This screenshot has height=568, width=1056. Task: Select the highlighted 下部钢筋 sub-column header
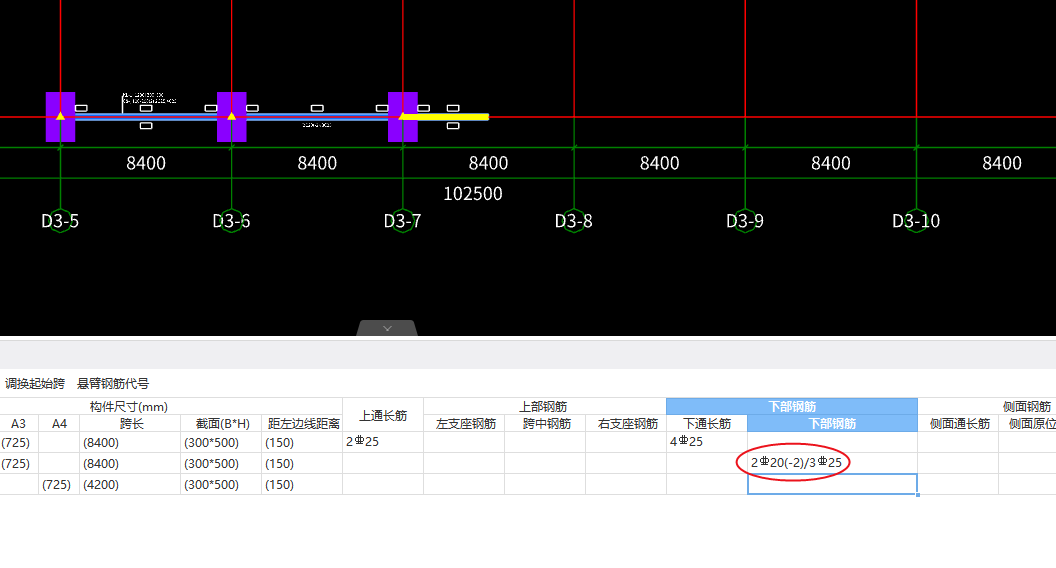point(832,423)
